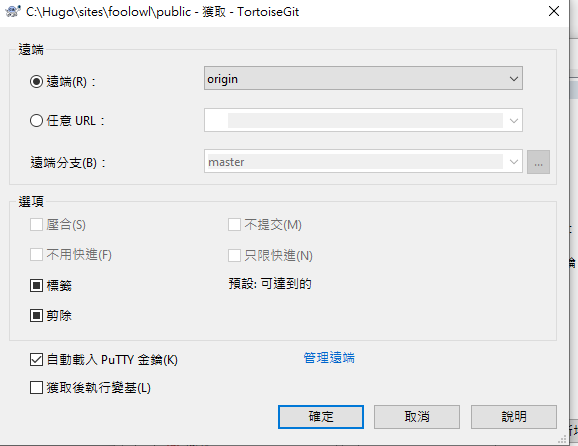Uncheck 自動載入 PuTTY 金鑰(K)
Screen dimensions: 578x446
pos(36,360)
